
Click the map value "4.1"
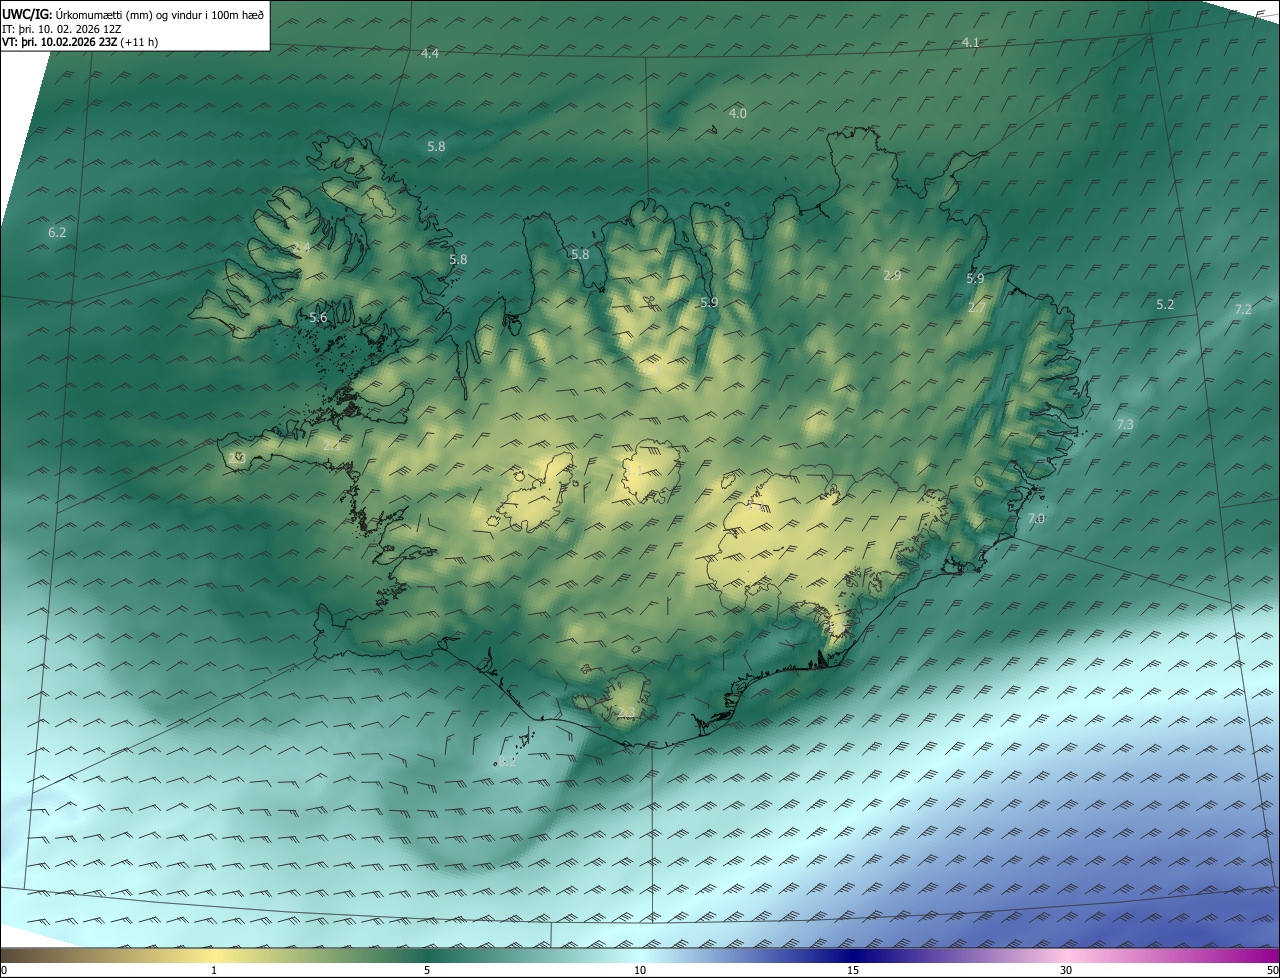pyautogui.click(x=970, y=42)
